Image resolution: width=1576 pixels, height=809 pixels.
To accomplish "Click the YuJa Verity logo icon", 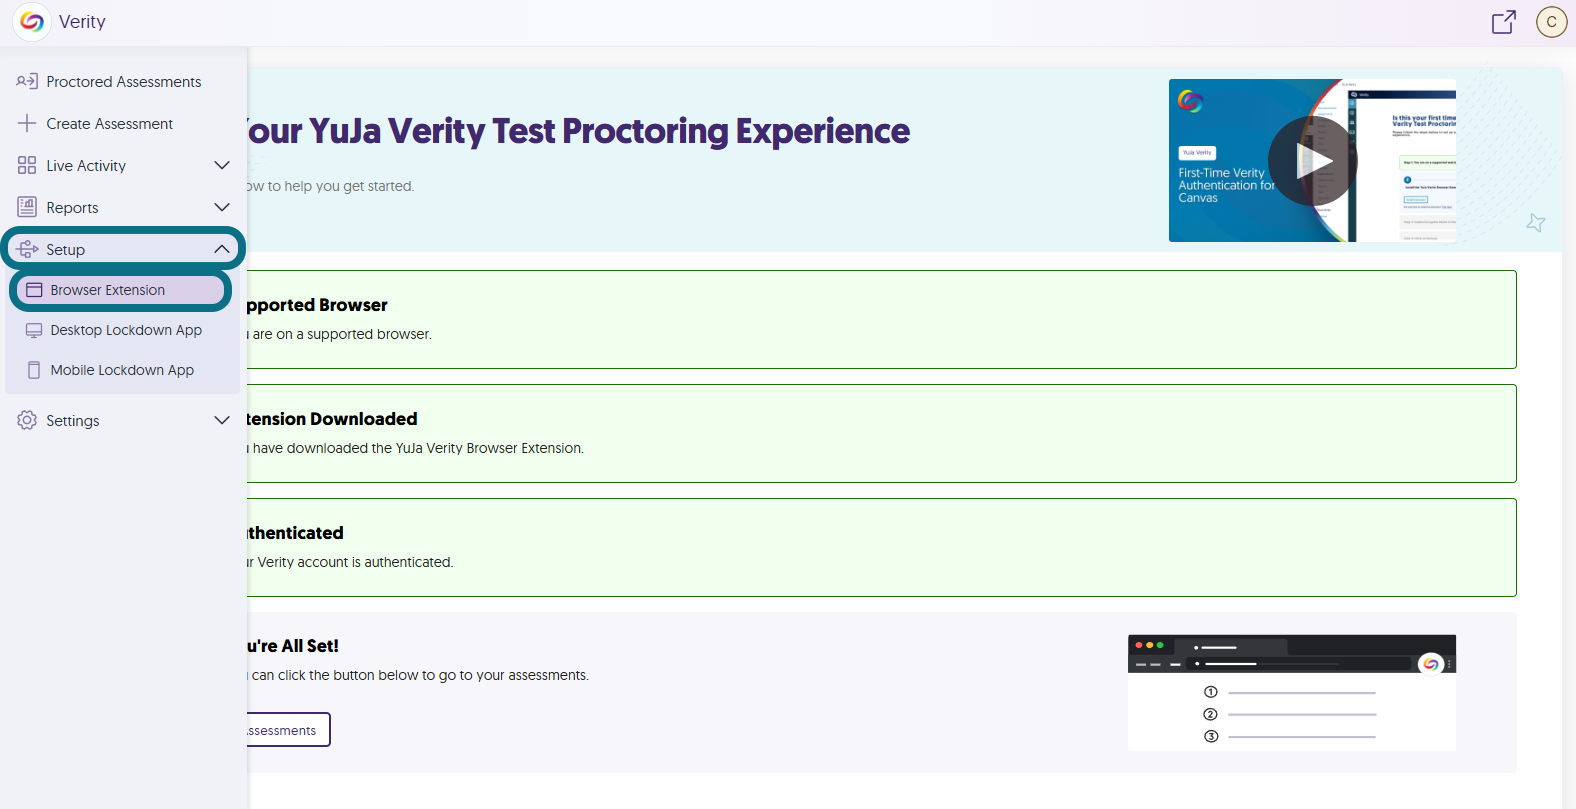I will [x=32, y=22].
